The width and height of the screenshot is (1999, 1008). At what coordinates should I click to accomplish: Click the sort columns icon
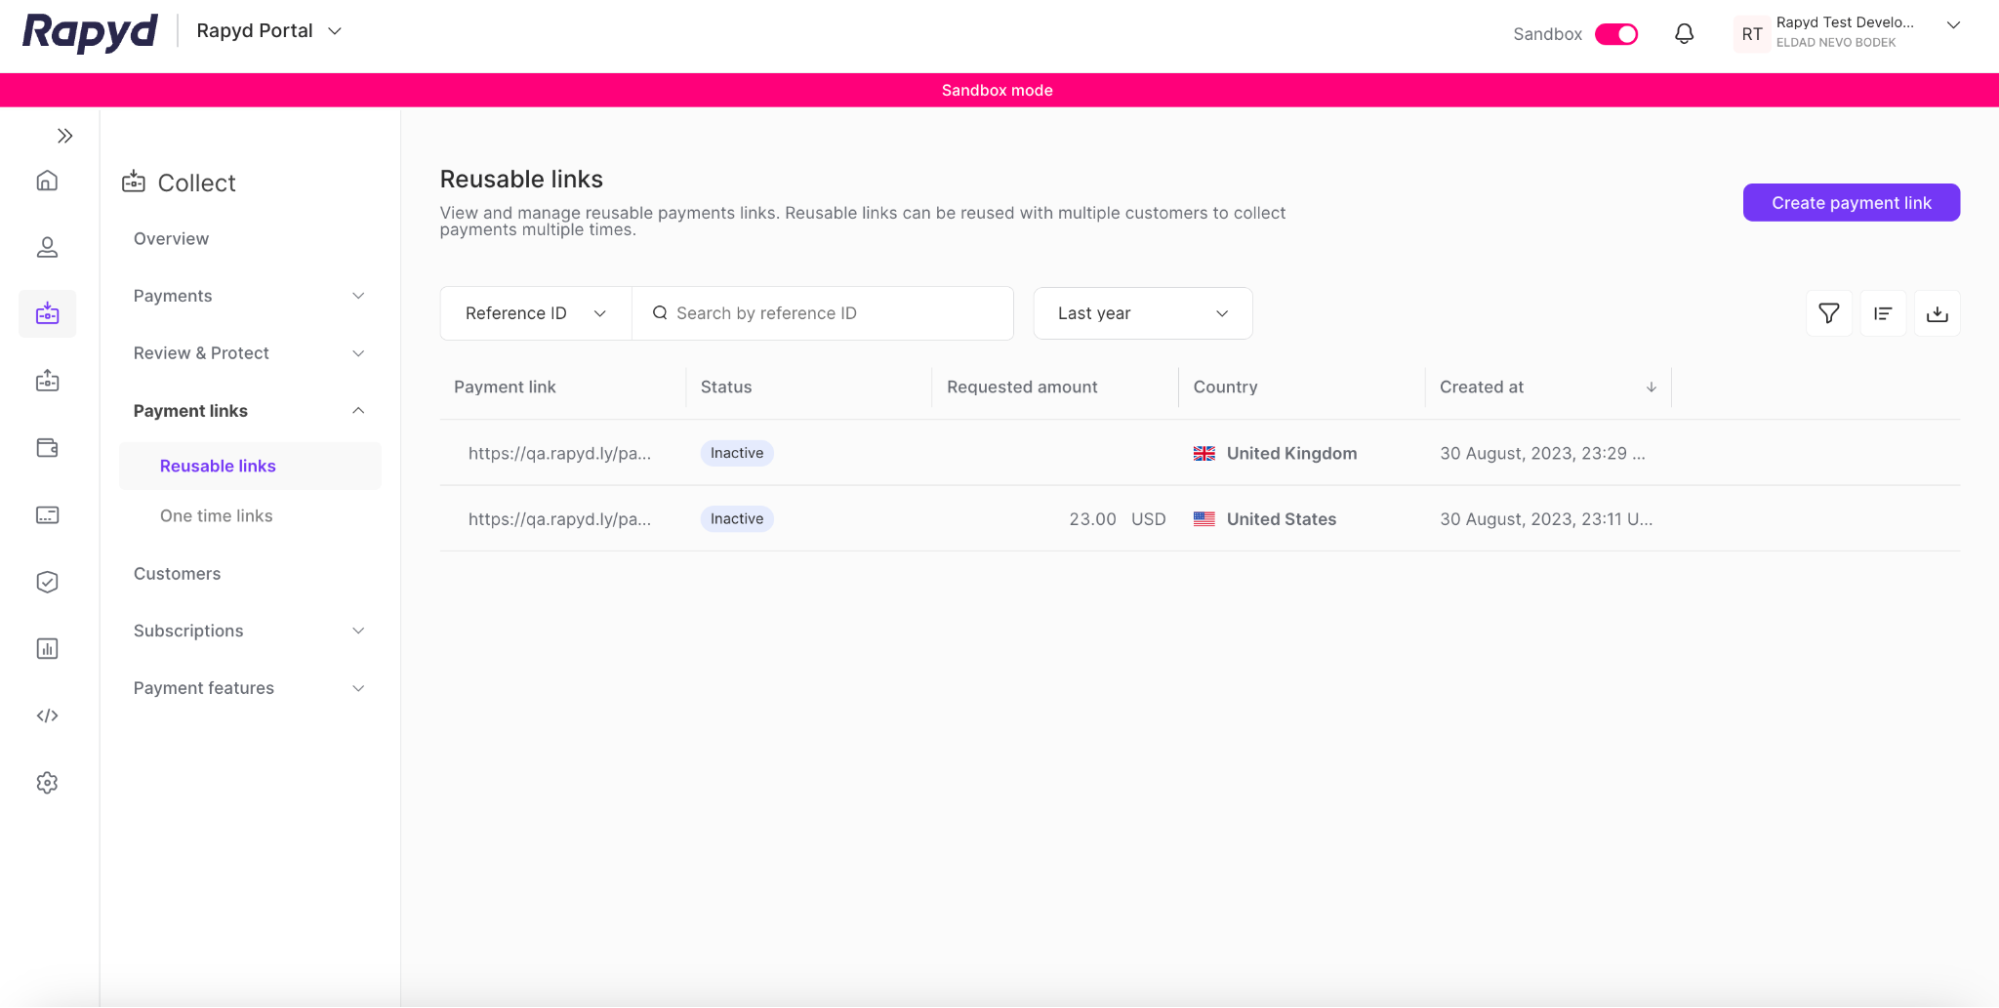pos(1883,313)
